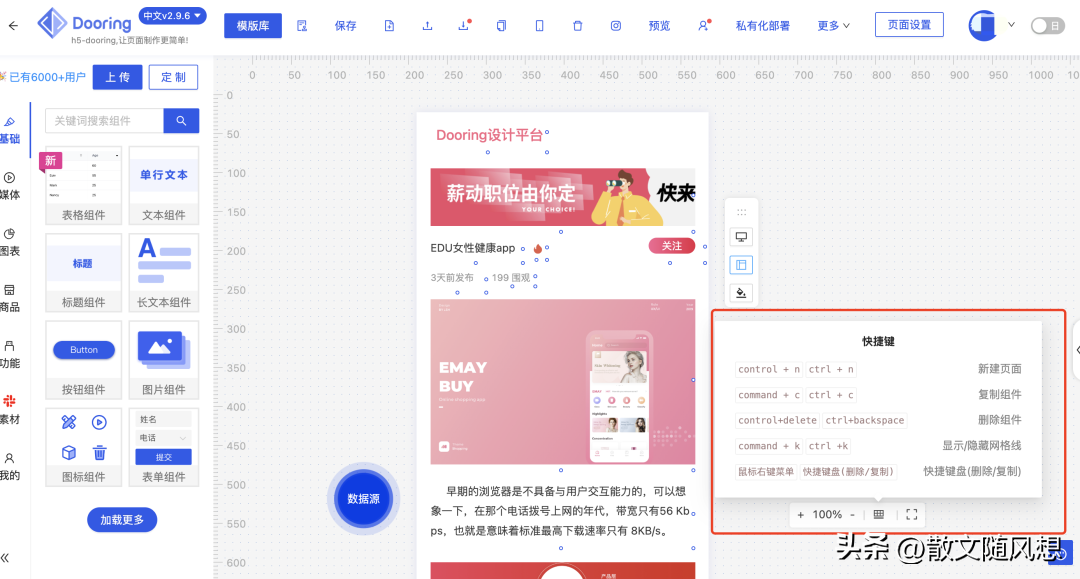Open 页面设置 page settings
The width and height of the screenshot is (1080, 579).
909,25
